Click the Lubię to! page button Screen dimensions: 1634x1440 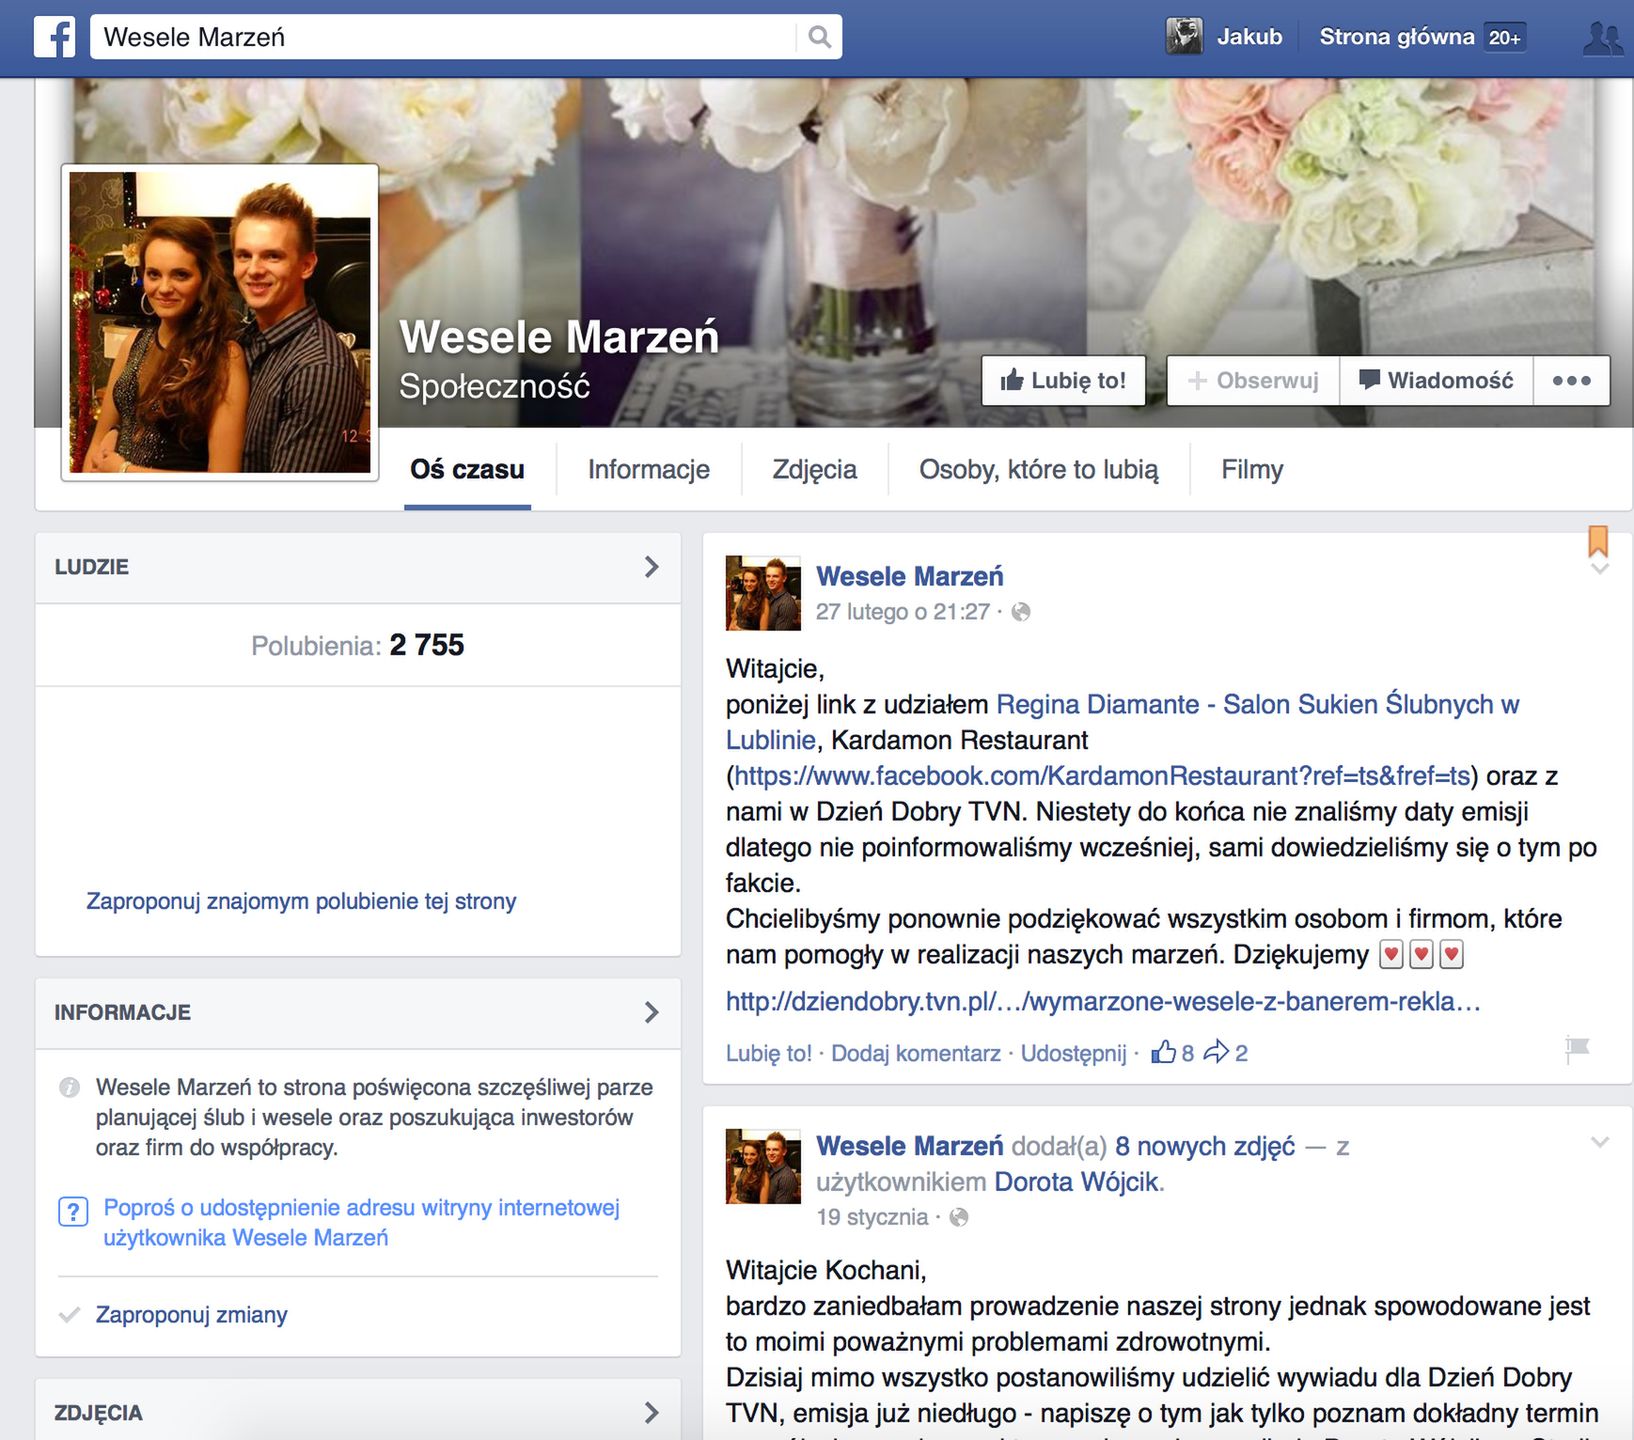point(1063,381)
